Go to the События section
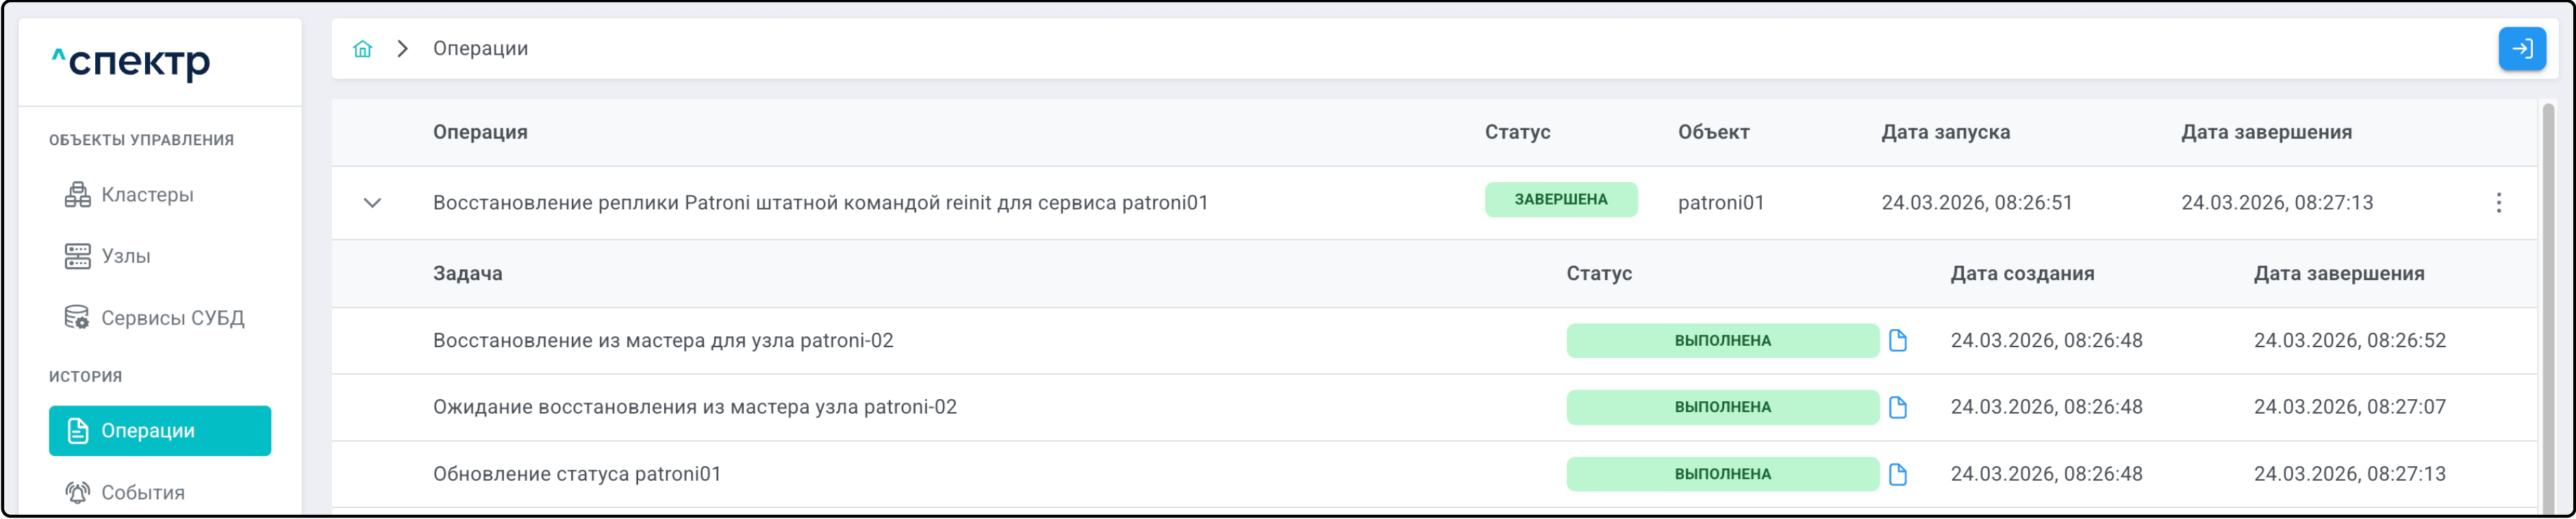This screenshot has width=2576, height=519. (142, 493)
